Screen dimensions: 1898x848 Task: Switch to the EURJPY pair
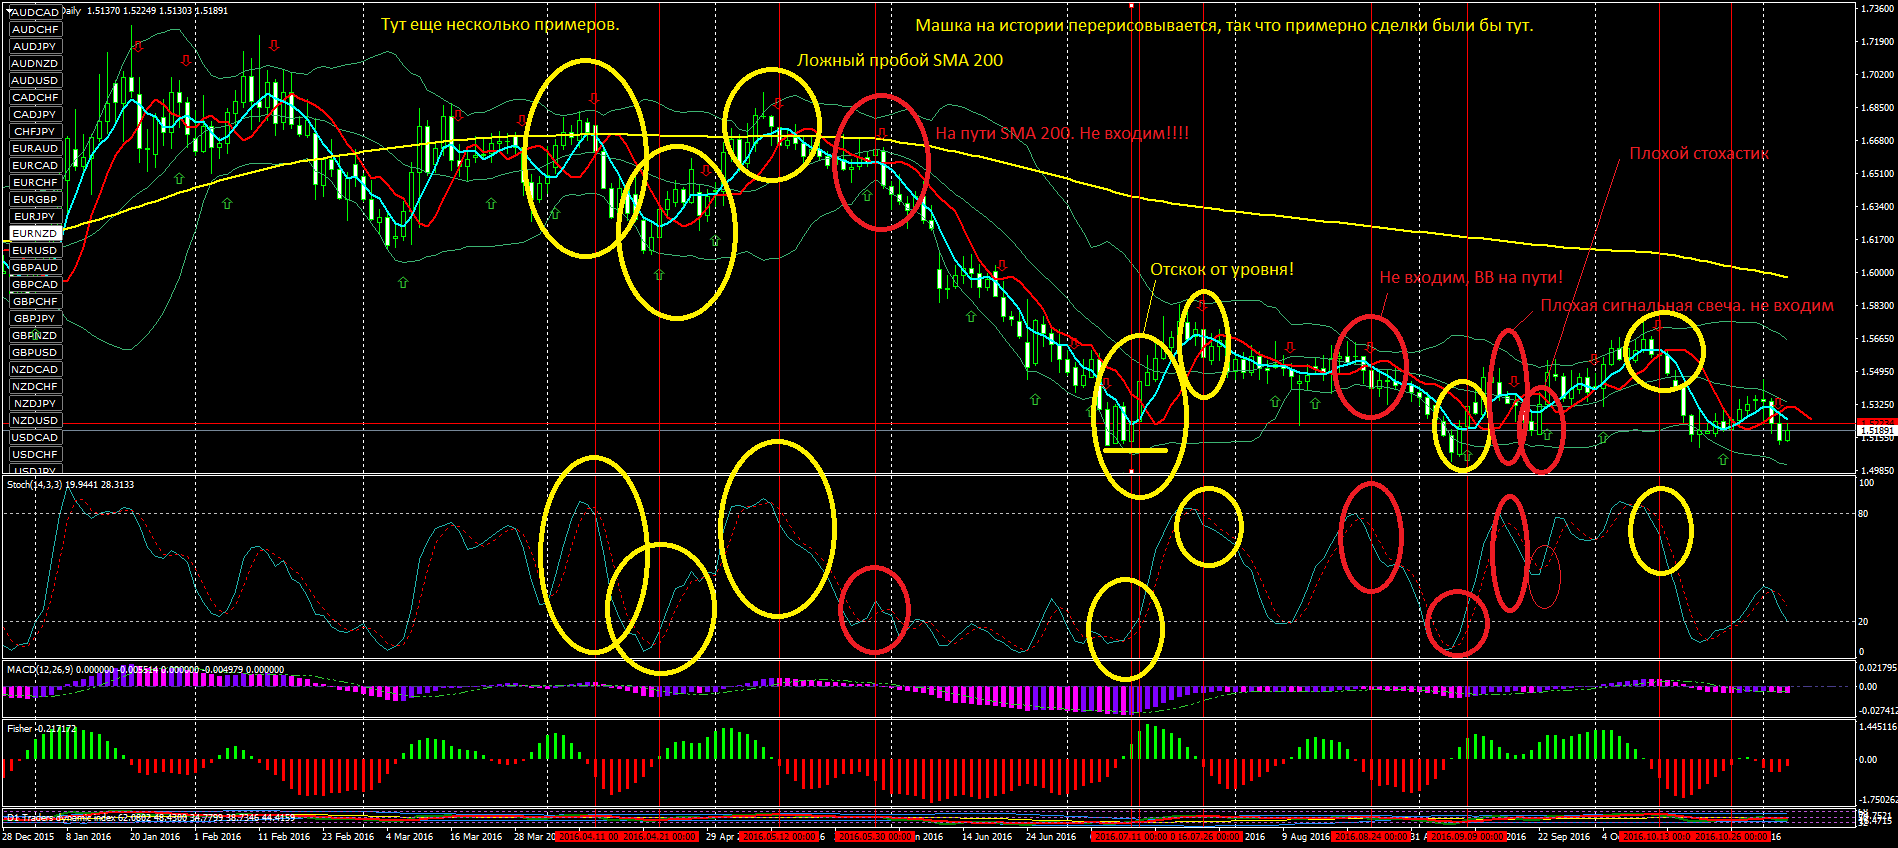click(x=35, y=216)
